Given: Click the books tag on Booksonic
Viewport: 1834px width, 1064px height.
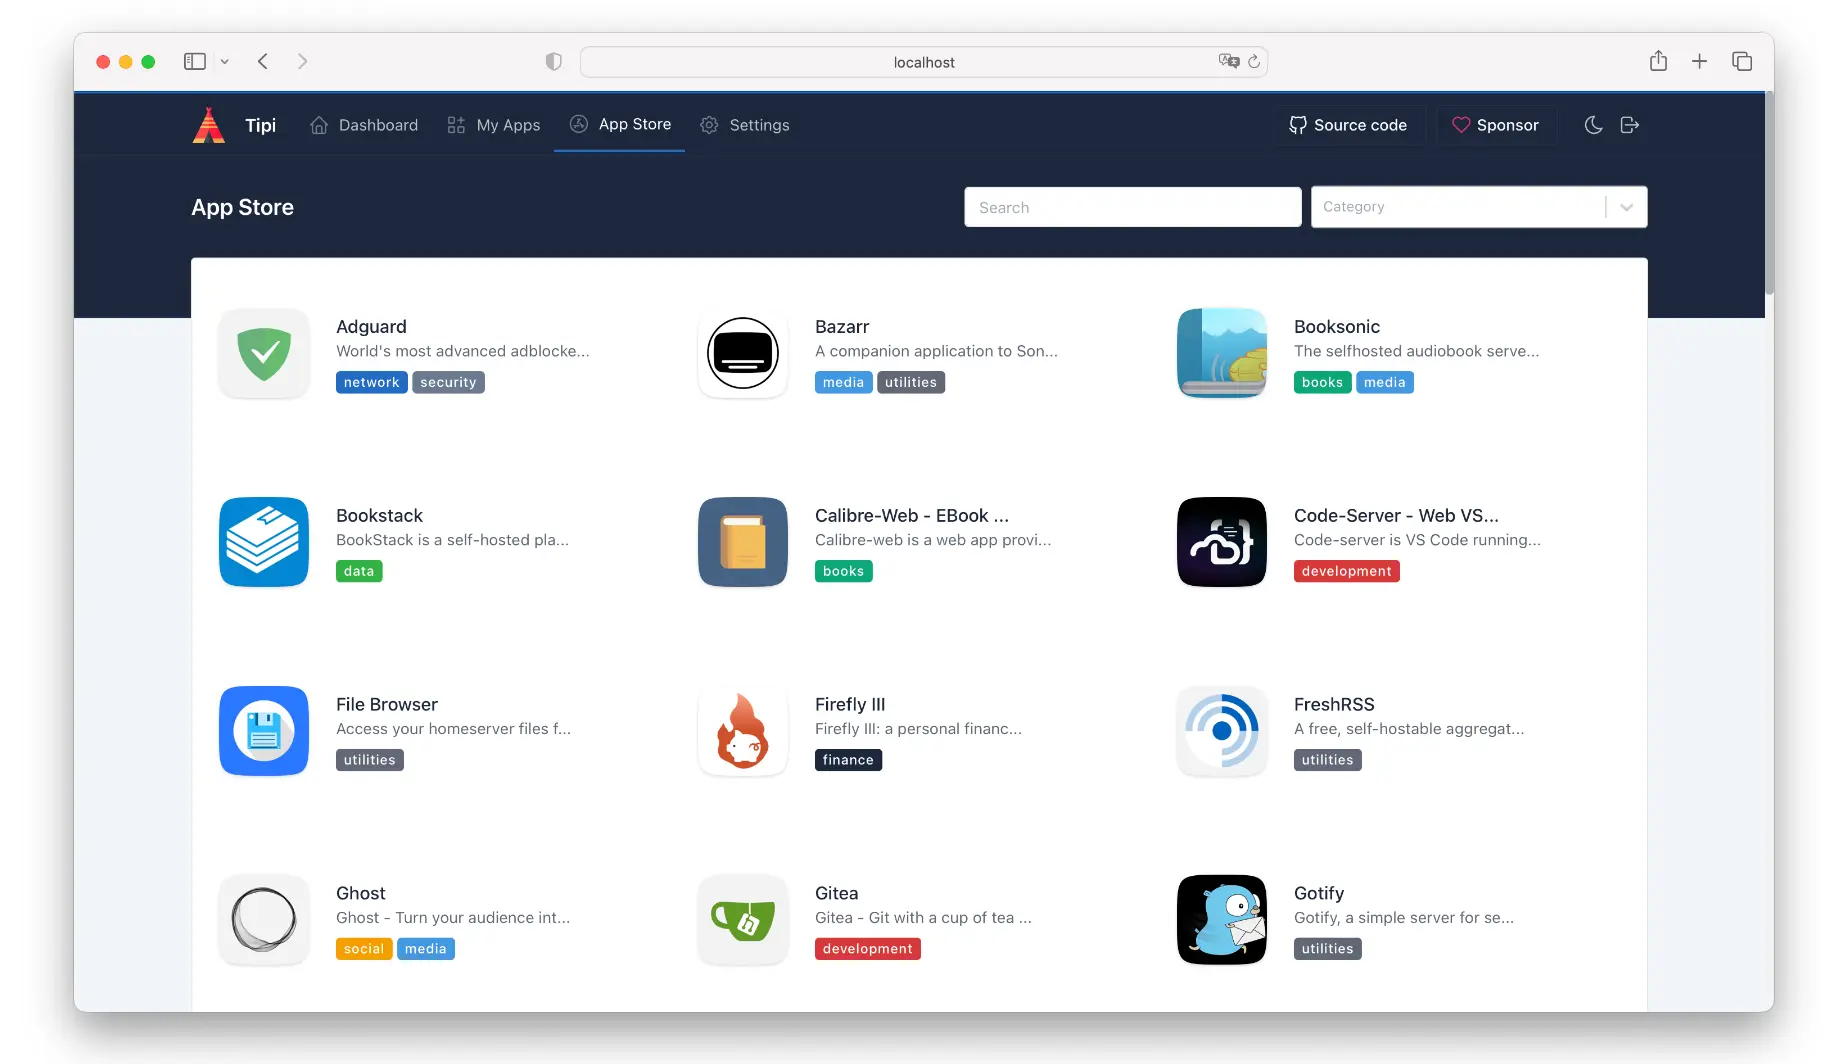Looking at the screenshot, I should tap(1322, 383).
